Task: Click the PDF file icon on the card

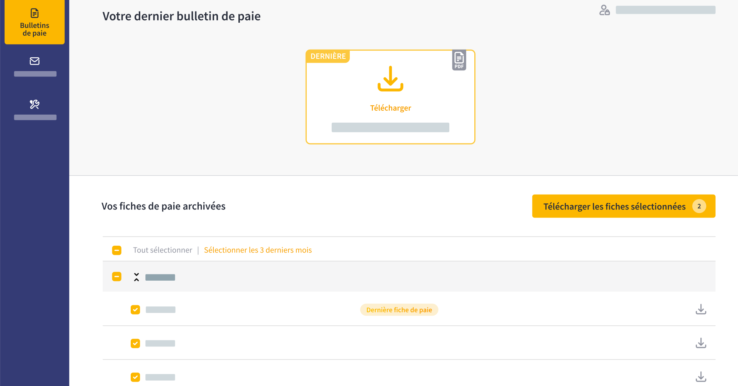Action: click(459, 60)
